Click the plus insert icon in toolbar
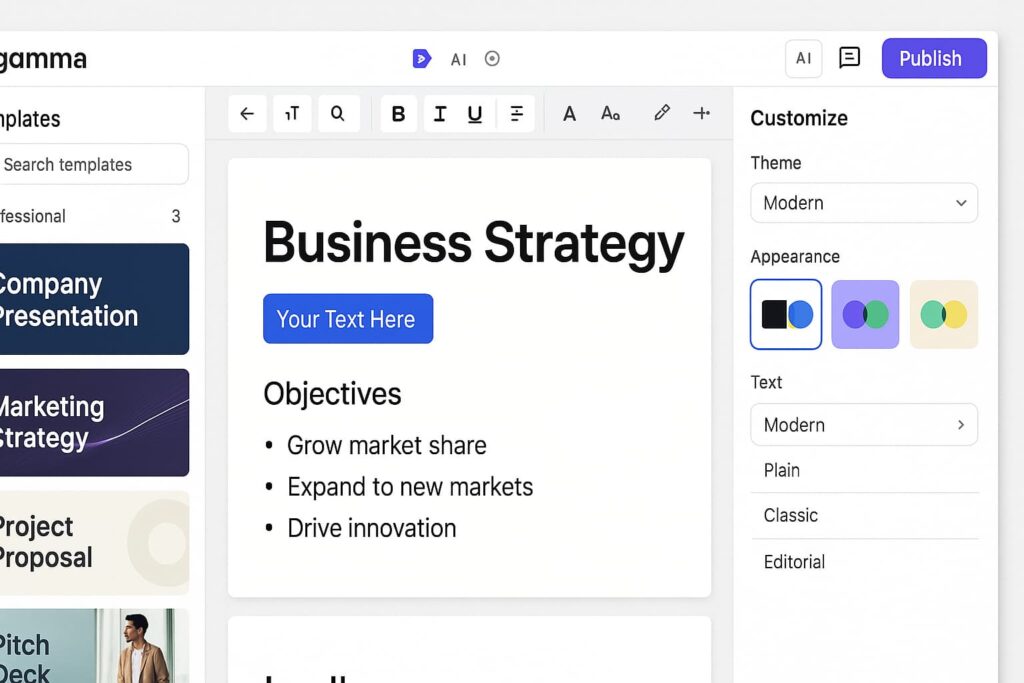 701,113
